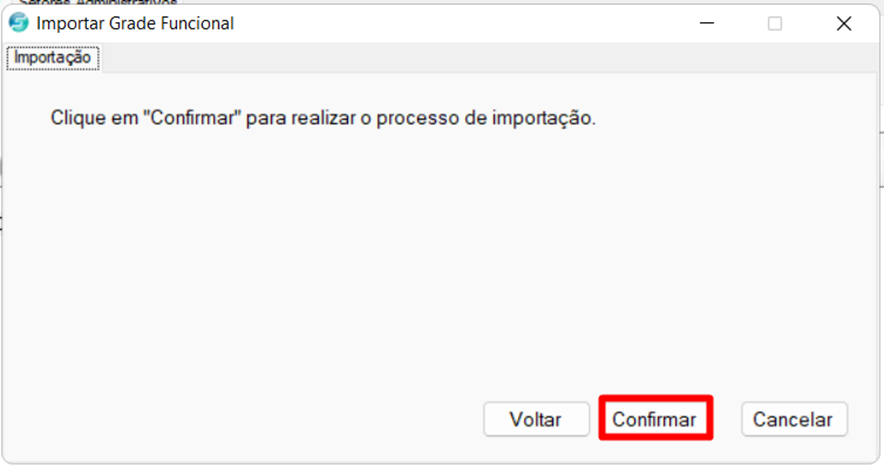The image size is (884, 468).
Task: Select the Importação tab
Action: click(52, 58)
